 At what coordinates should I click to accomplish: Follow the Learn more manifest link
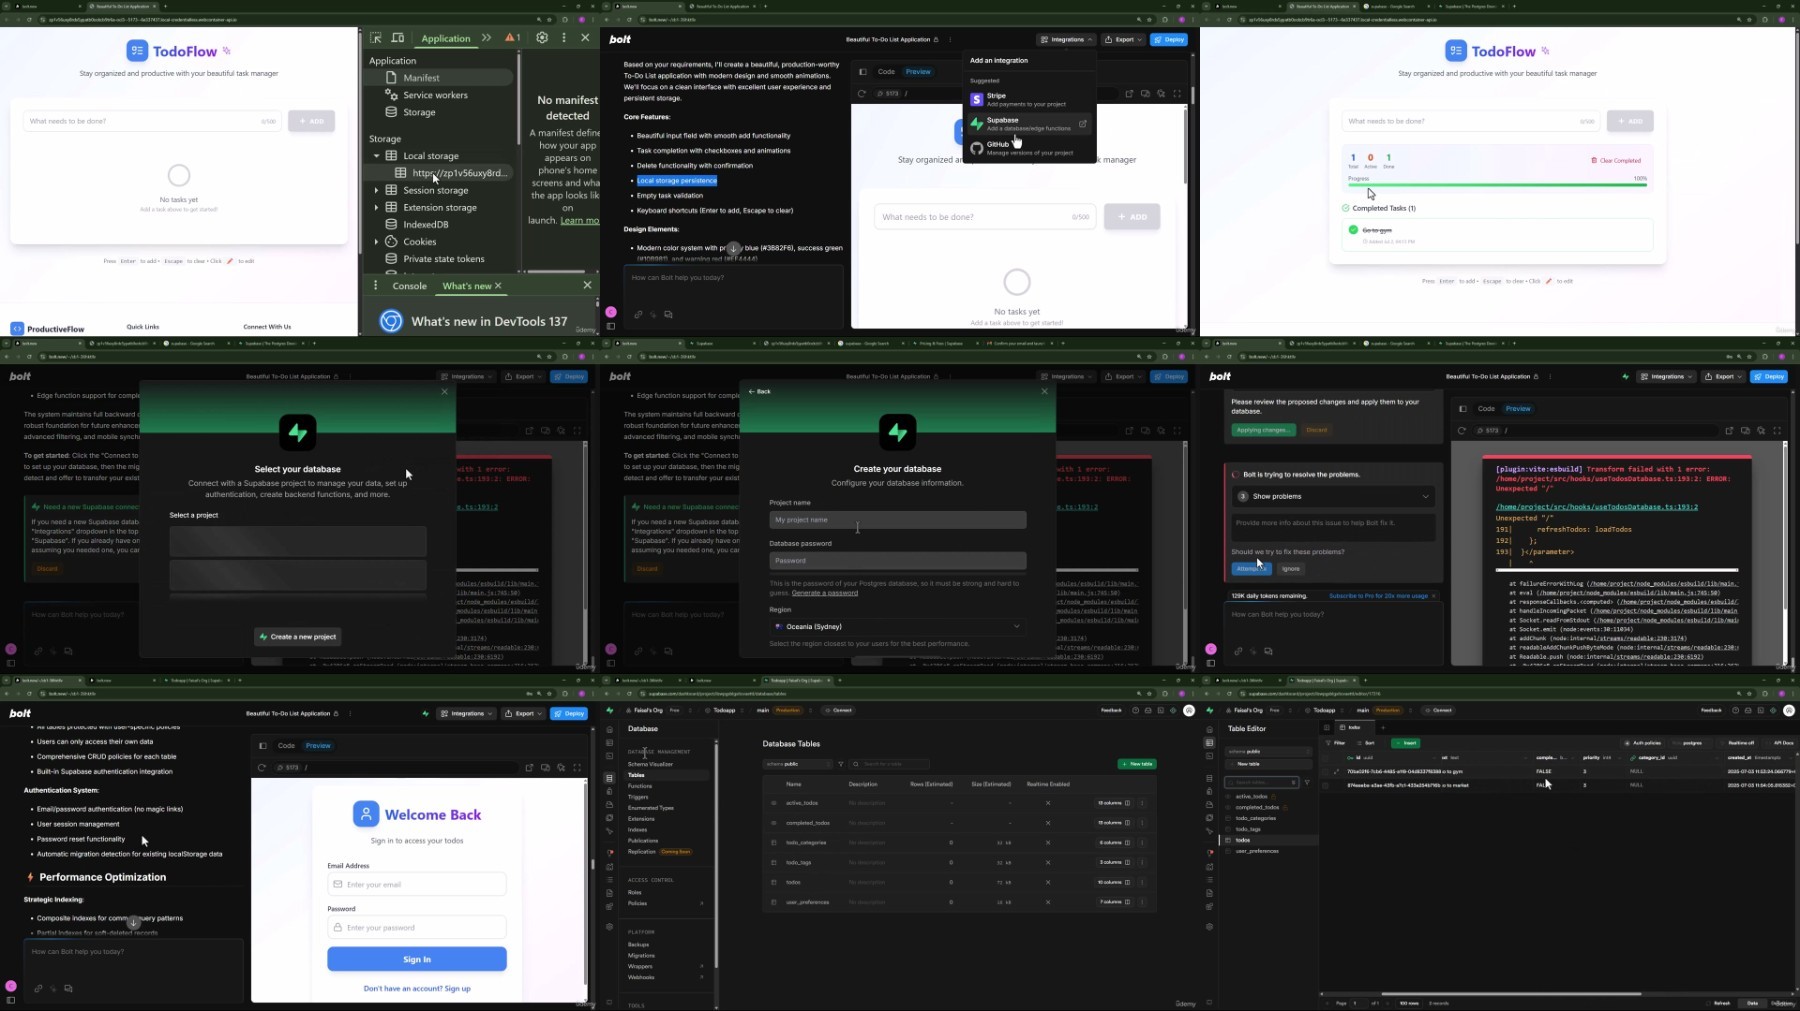click(580, 220)
